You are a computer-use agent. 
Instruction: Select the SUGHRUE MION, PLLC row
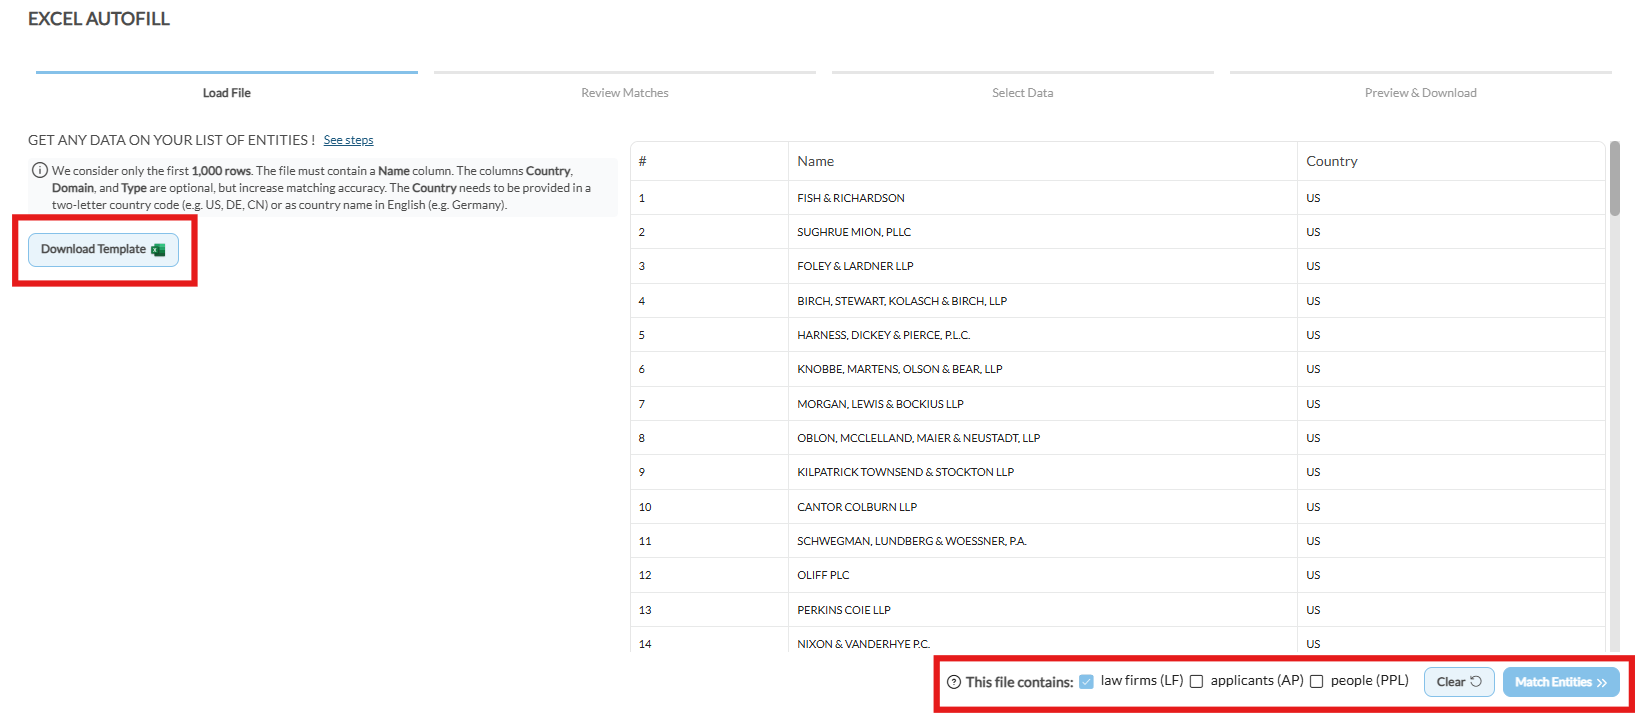(x=1118, y=232)
